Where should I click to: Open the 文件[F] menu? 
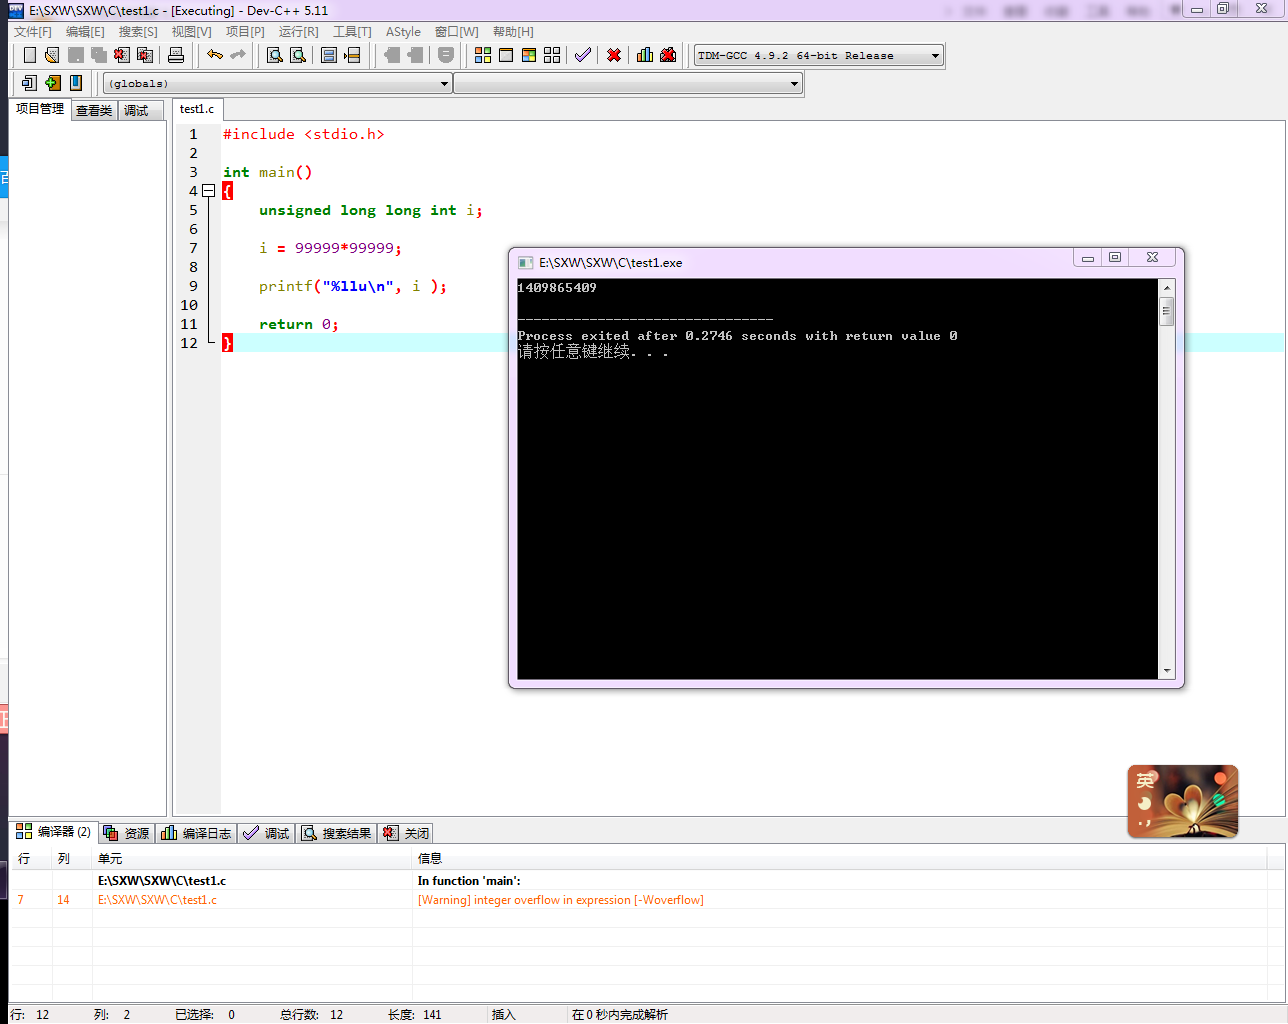(x=33, y=32)
